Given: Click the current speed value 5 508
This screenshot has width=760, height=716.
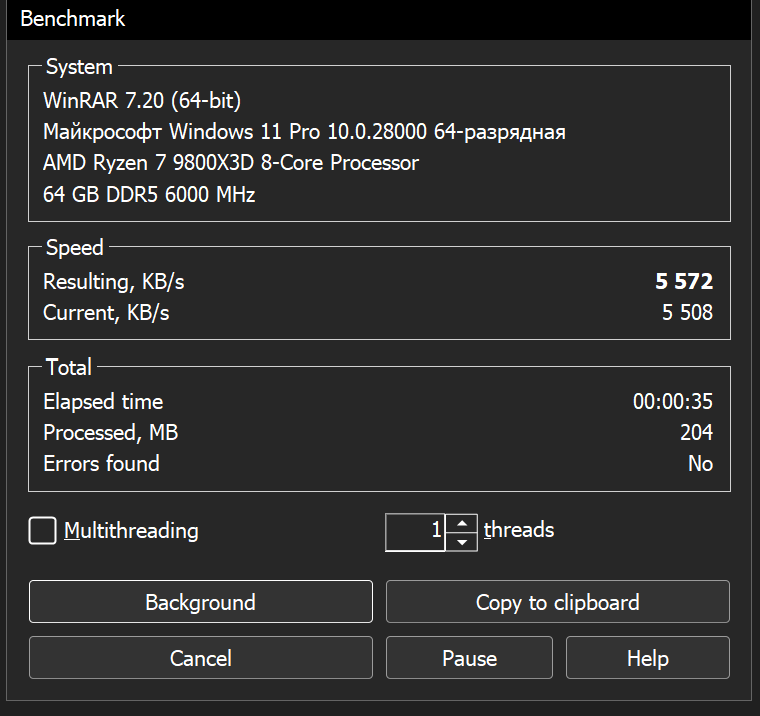Looking at the screenshot, I should click(x=687, y=312).
